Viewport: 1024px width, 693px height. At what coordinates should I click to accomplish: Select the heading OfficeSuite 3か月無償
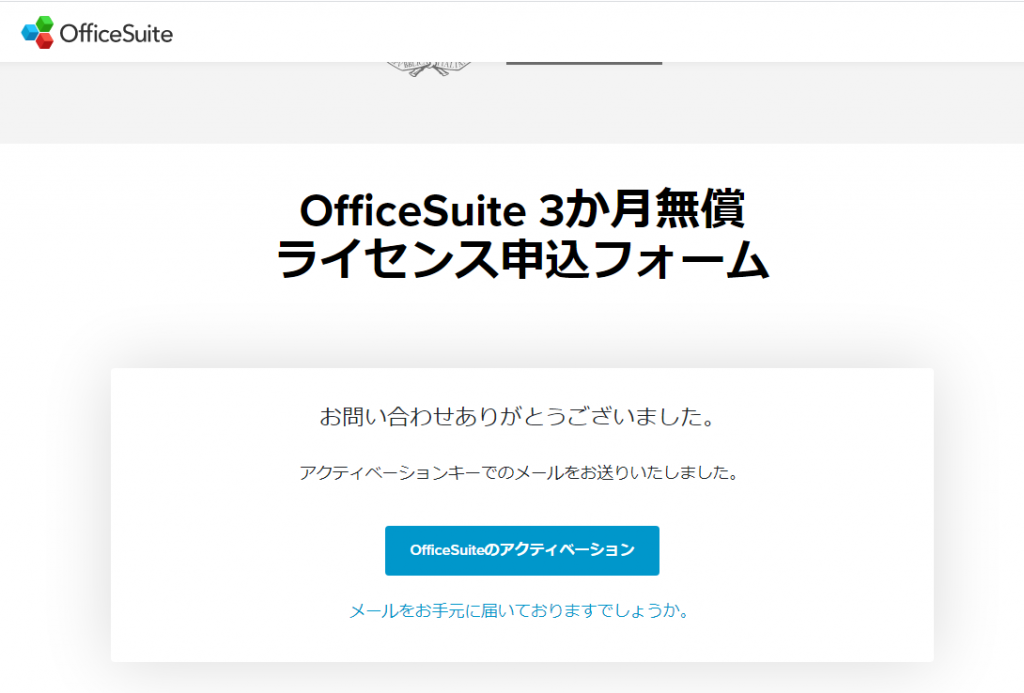click(522, 210)
